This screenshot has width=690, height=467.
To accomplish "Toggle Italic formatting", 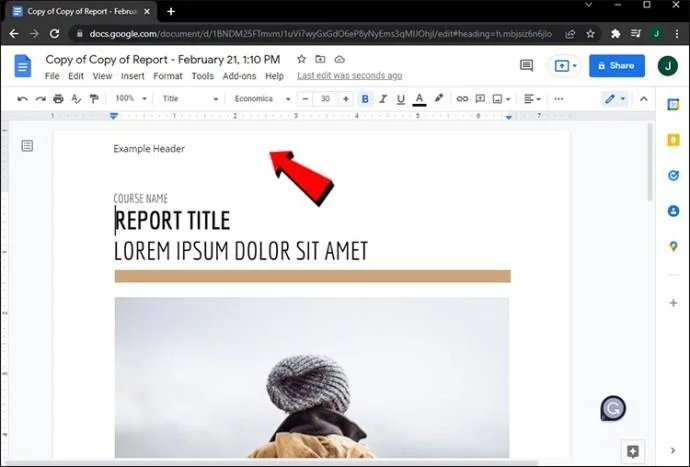I will pos(383,99).
